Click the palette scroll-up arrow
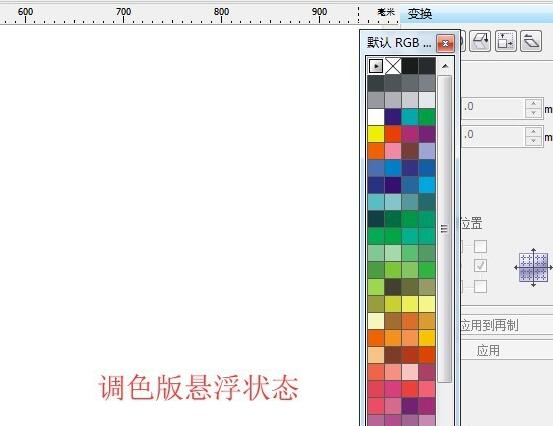Image resolution: width=553 pixels, height=426 pixels. 445,66
